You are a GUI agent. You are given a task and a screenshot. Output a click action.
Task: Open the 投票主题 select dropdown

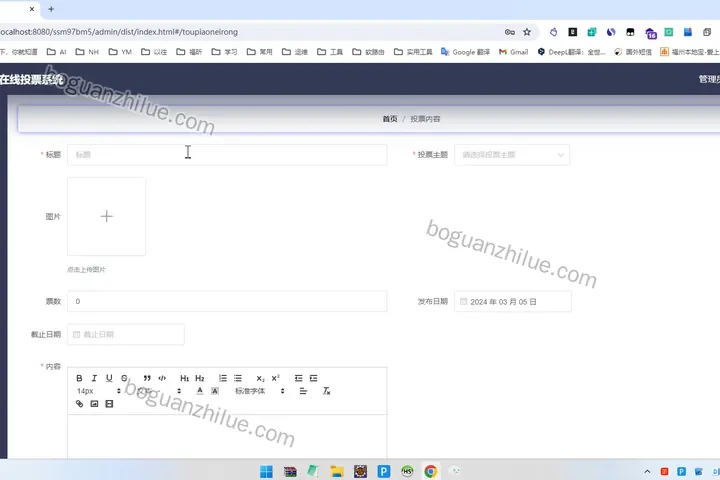pyautogui.click(x=512, y=155)
